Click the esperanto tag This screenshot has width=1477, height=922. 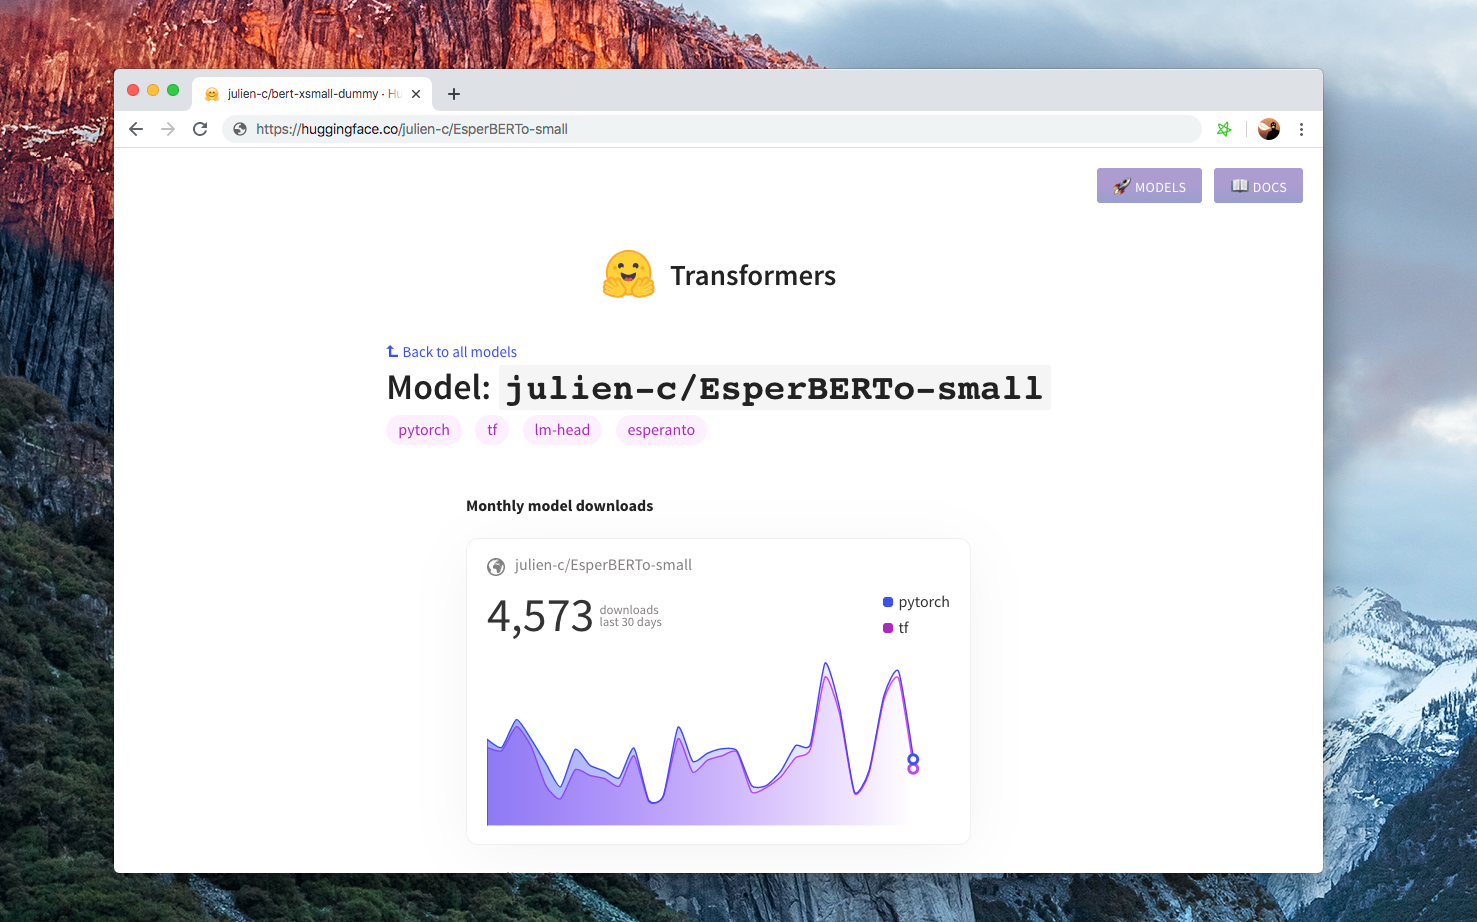click(661, 430)
